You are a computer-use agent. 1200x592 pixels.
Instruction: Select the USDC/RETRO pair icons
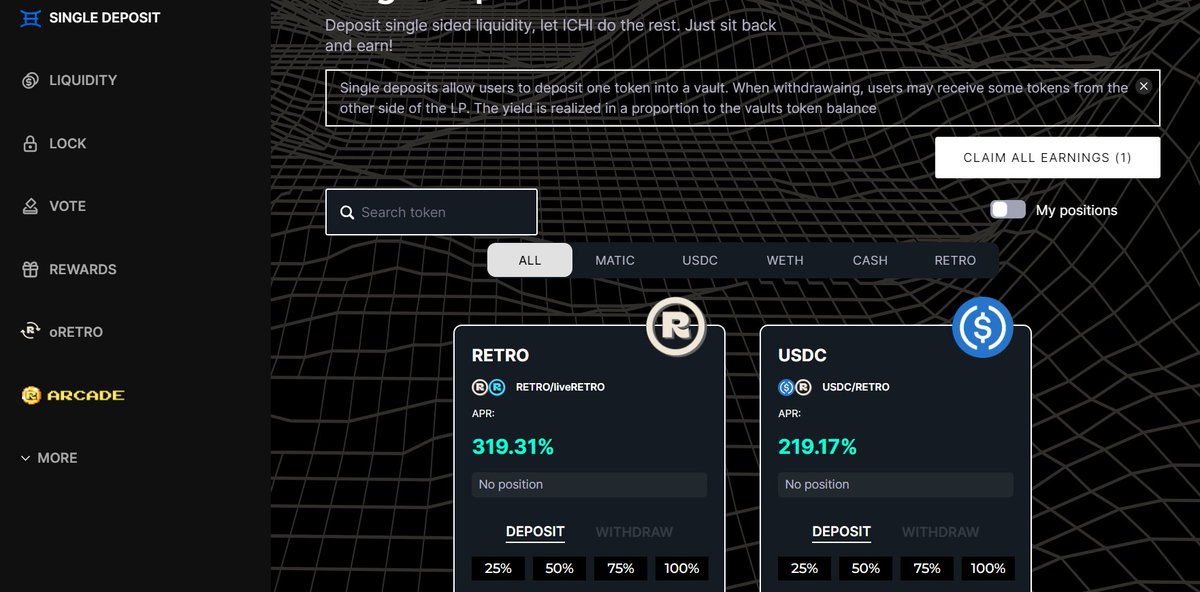[795, 387]
